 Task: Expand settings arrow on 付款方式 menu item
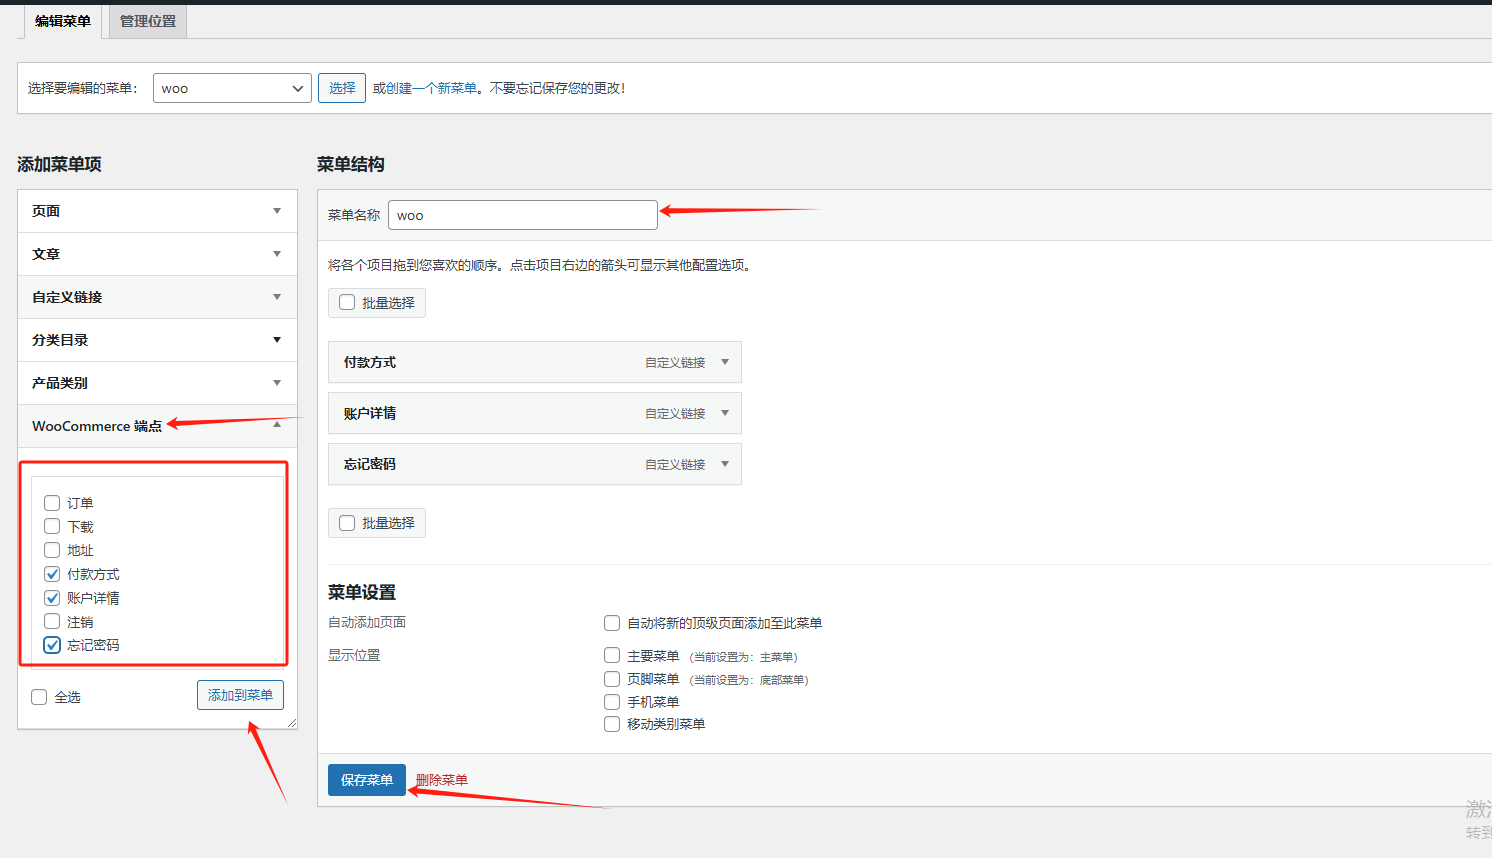pos(724,362)
